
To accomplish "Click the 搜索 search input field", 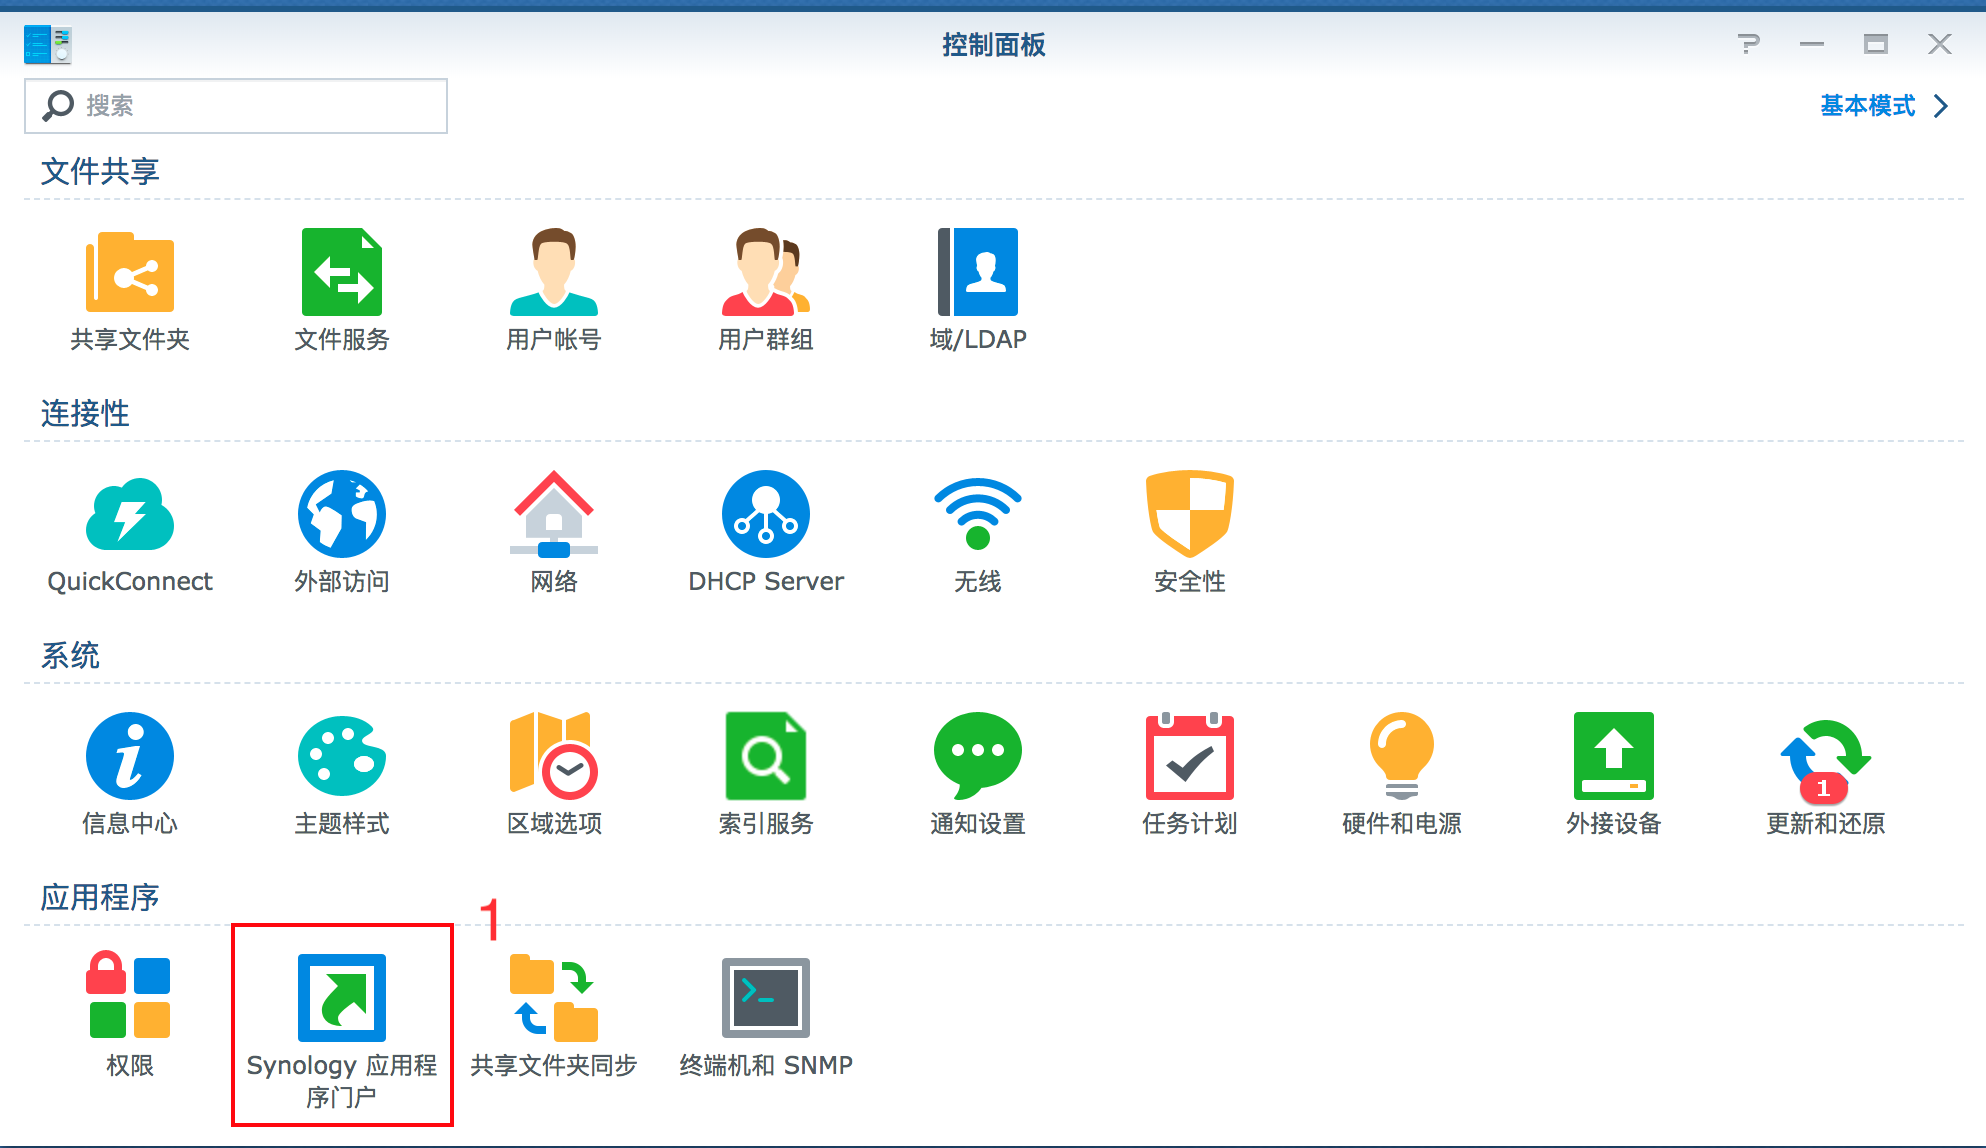I will tap(236, 106).
